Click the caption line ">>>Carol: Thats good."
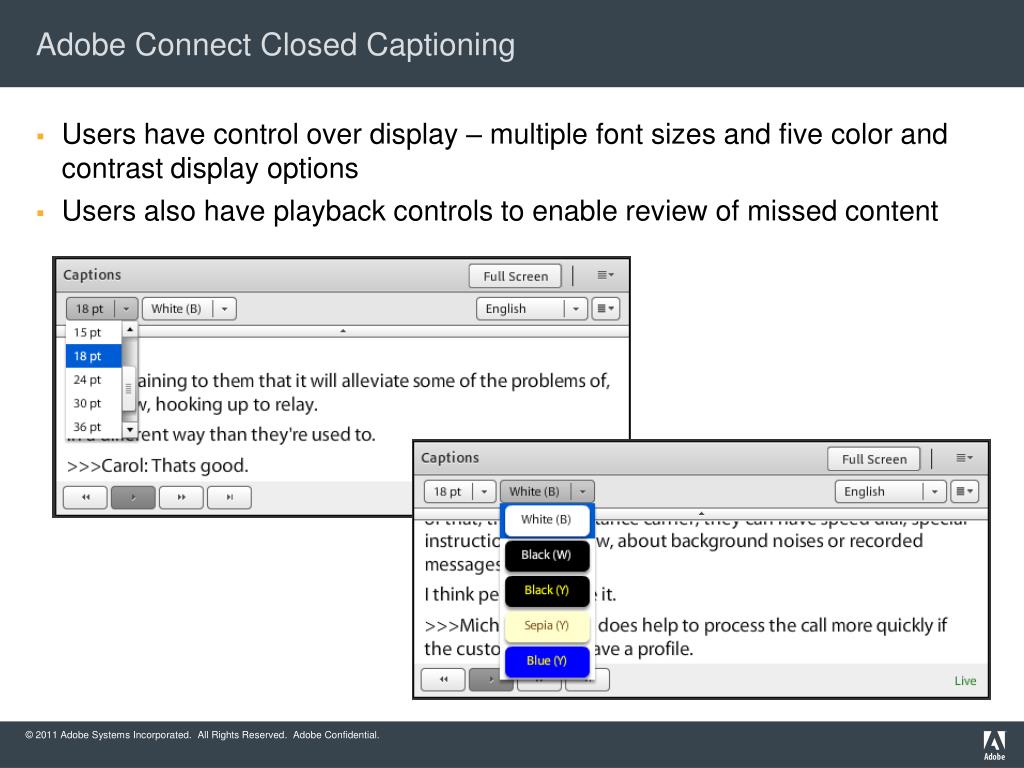Screen dimensions: 1024x768 click(157, 466)
